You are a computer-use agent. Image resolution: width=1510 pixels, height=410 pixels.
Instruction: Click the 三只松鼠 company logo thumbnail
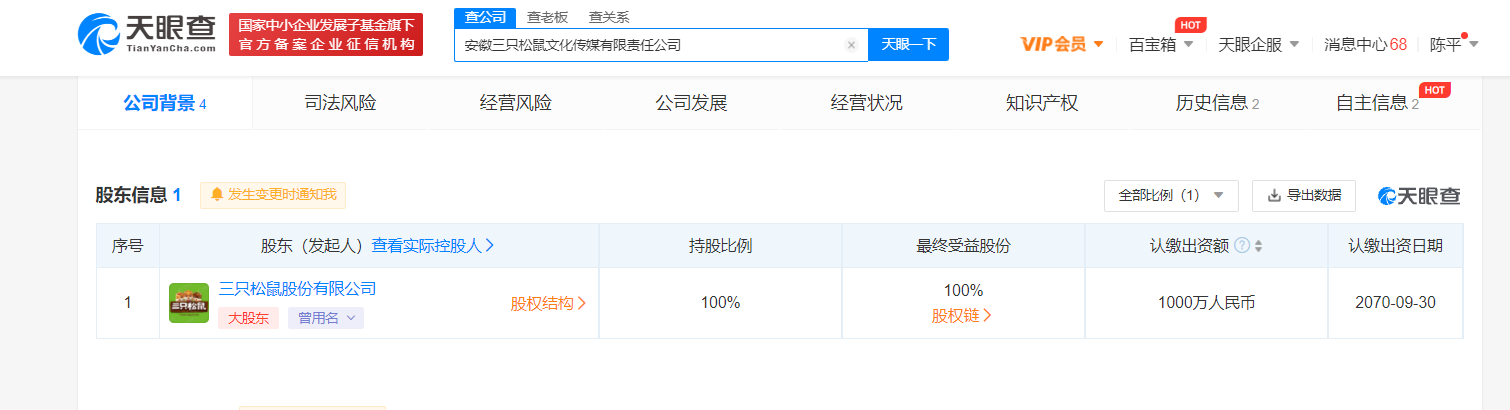(189, 303)
